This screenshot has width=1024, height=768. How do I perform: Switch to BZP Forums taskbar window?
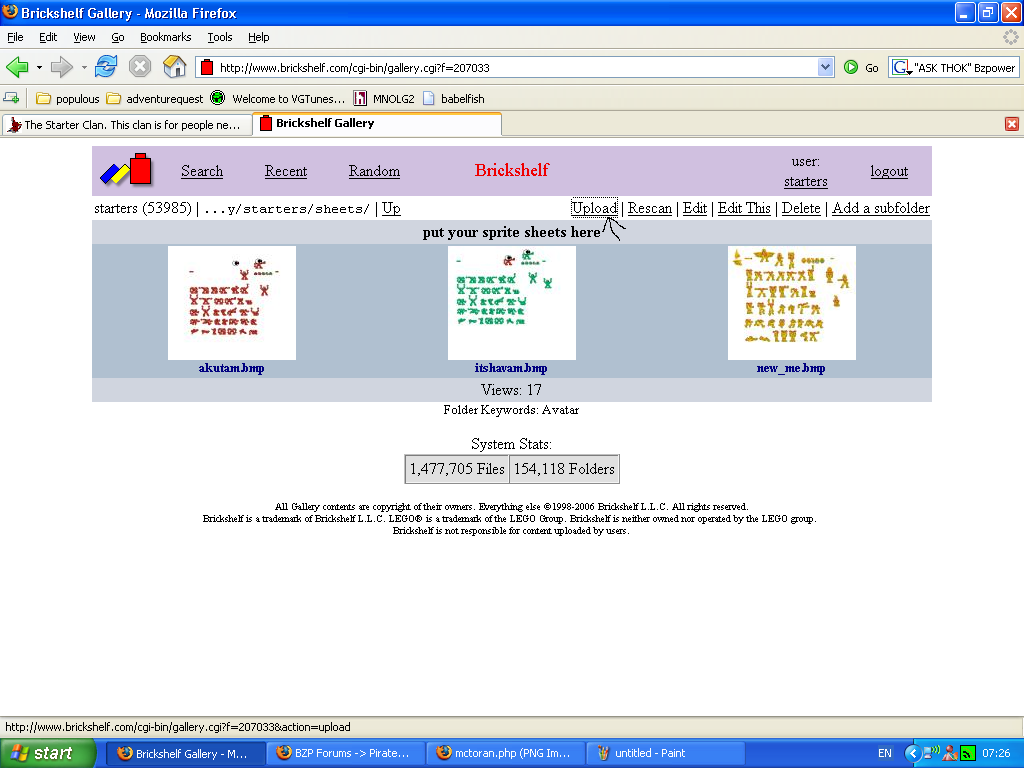pos(345,753)
